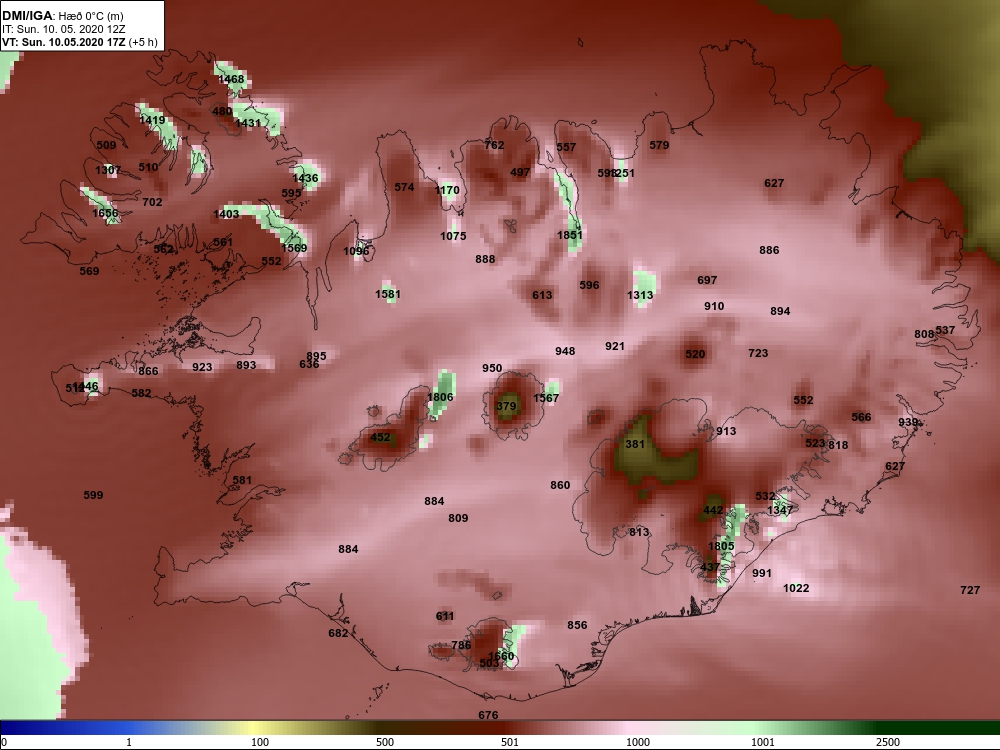Viewport: 1000px width, 750px height.
Task: Click the 2500 legend label
Action: pos(888,742)
